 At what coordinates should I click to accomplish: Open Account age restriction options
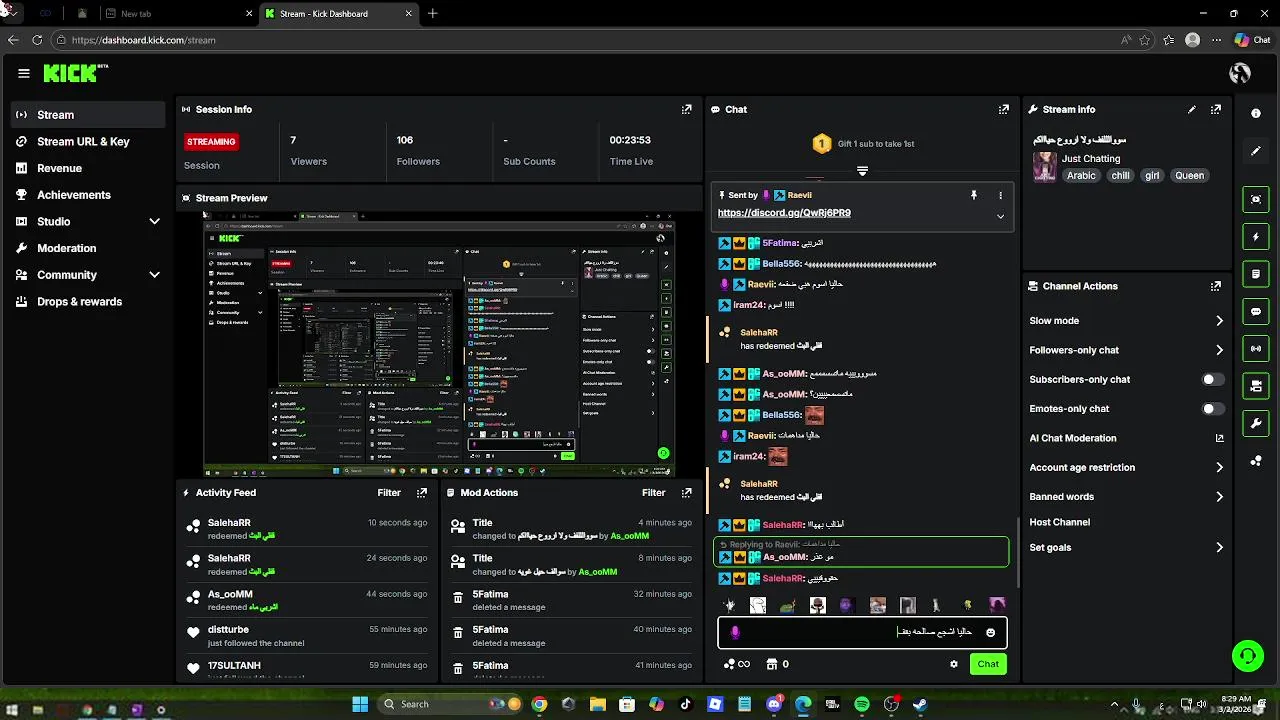pyautogui.click(x=1219, y=467)
